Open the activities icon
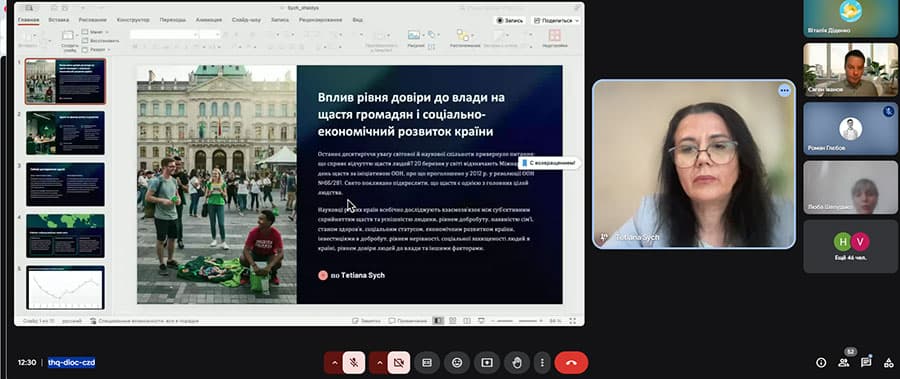The width and height of the screenshot is (900, 379). (x=889, y=362)
